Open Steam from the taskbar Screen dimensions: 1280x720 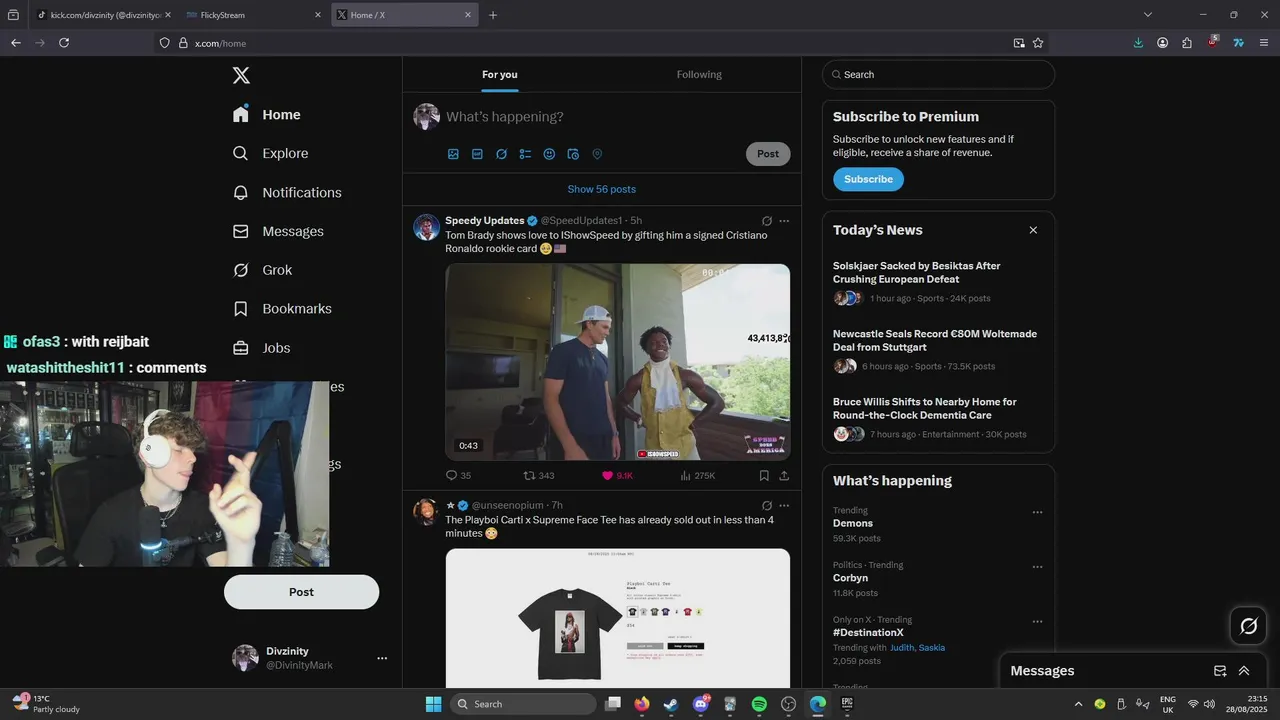671,704
